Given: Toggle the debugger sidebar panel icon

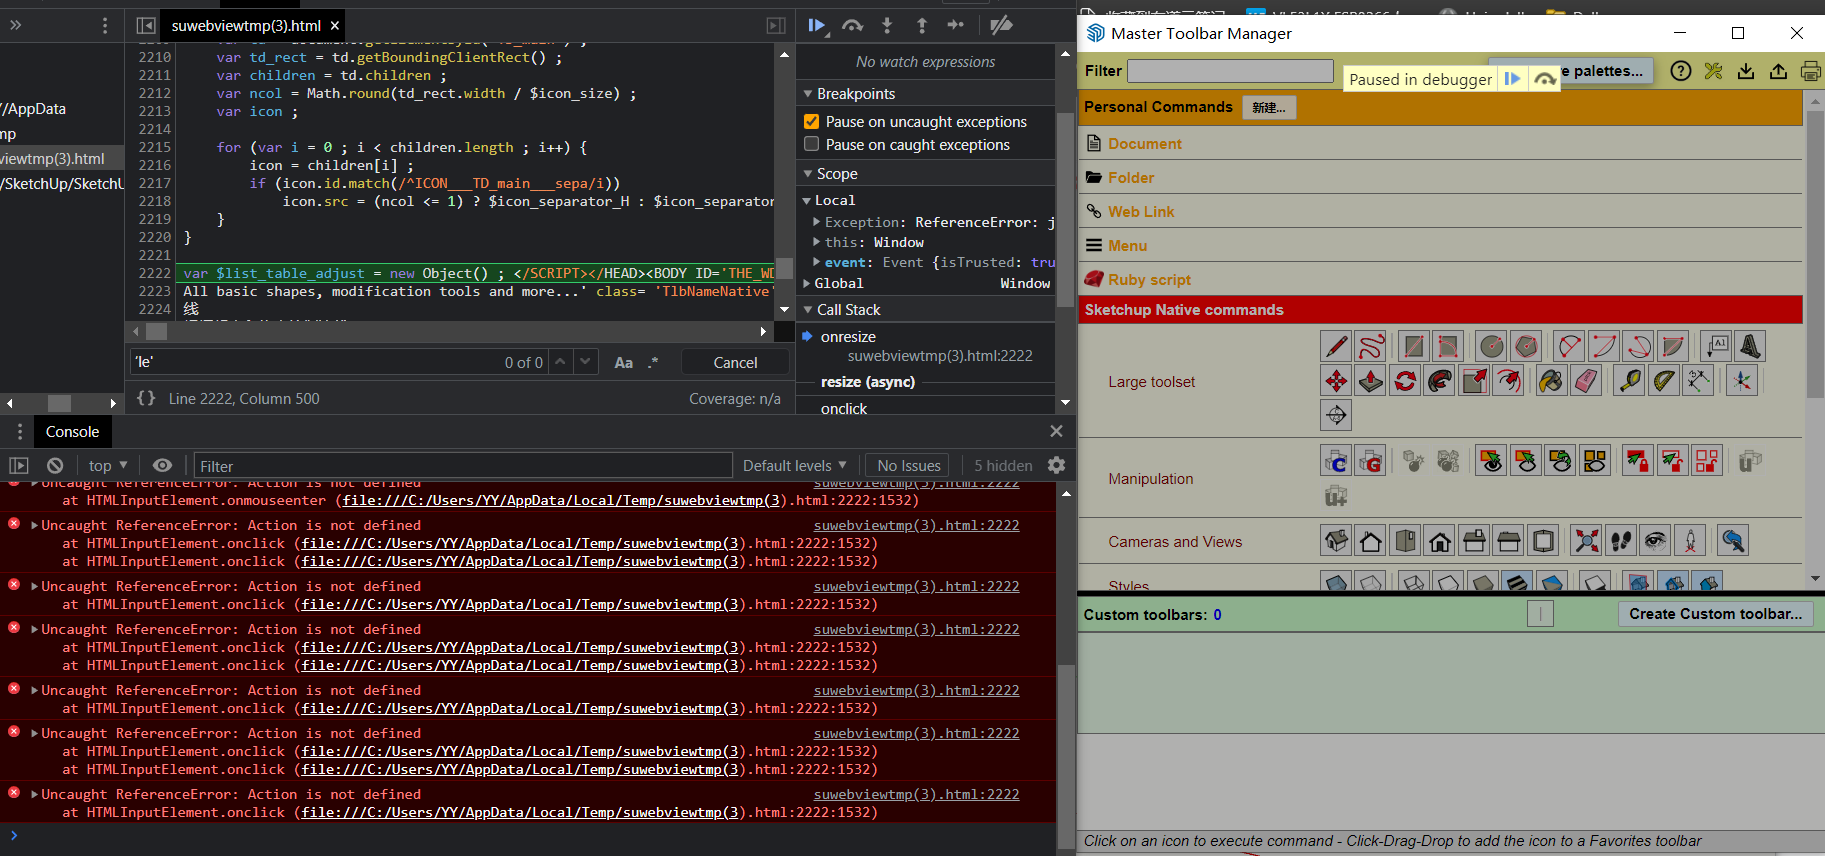Looking at the screenshot, I should tap(776, 25).
